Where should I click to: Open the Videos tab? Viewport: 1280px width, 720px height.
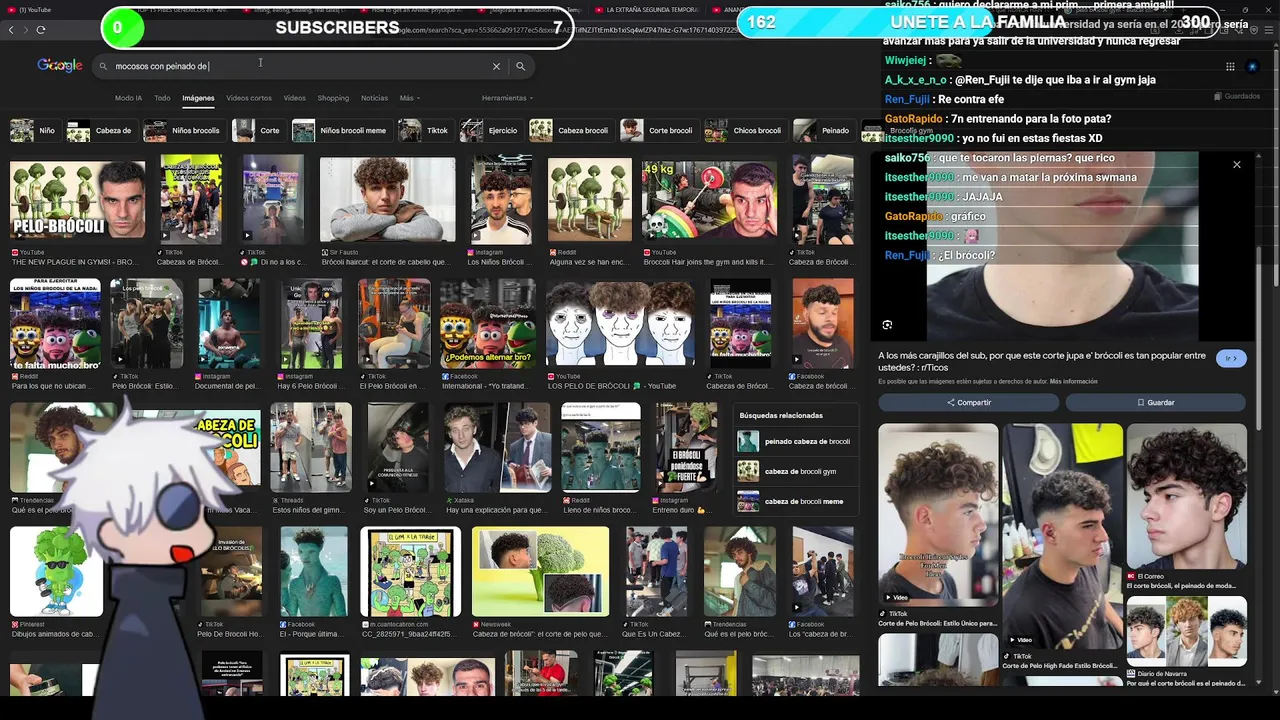[294, 98]
